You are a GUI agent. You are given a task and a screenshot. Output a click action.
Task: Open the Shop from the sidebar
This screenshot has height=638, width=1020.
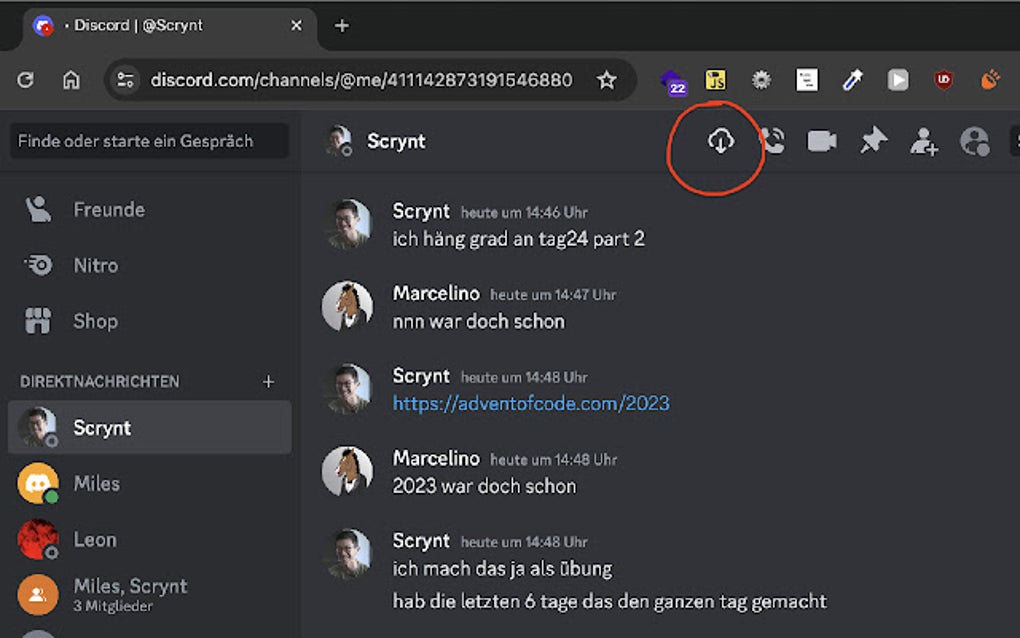(95, 321)
